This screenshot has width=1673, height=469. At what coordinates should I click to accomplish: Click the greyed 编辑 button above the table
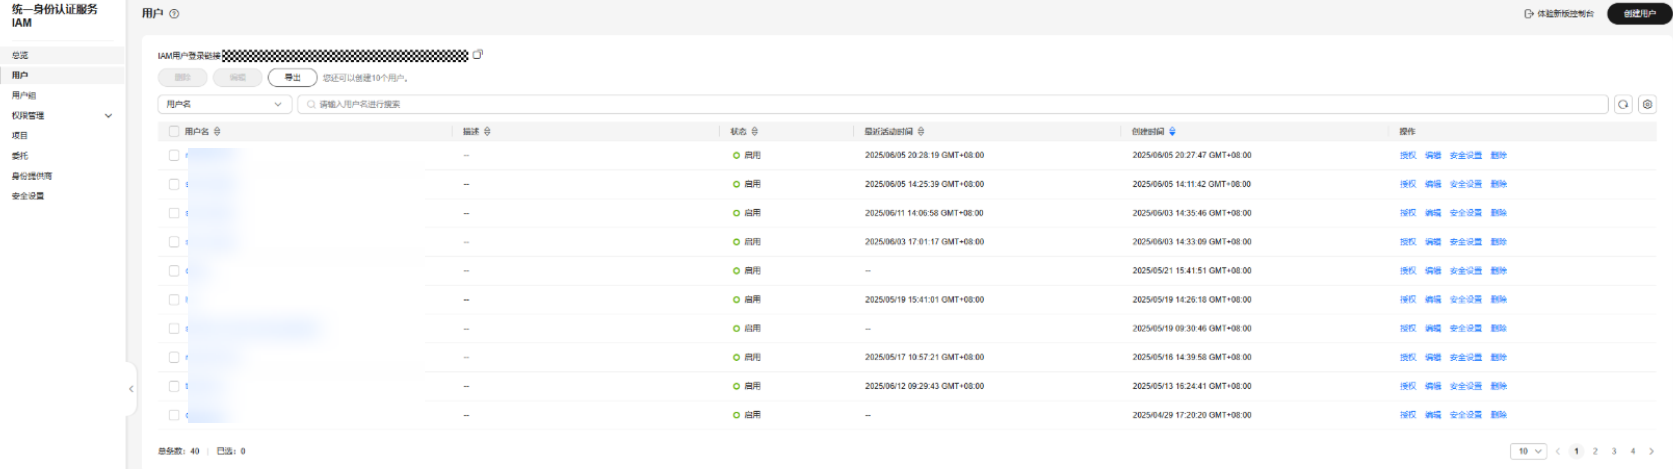point(237,78)
